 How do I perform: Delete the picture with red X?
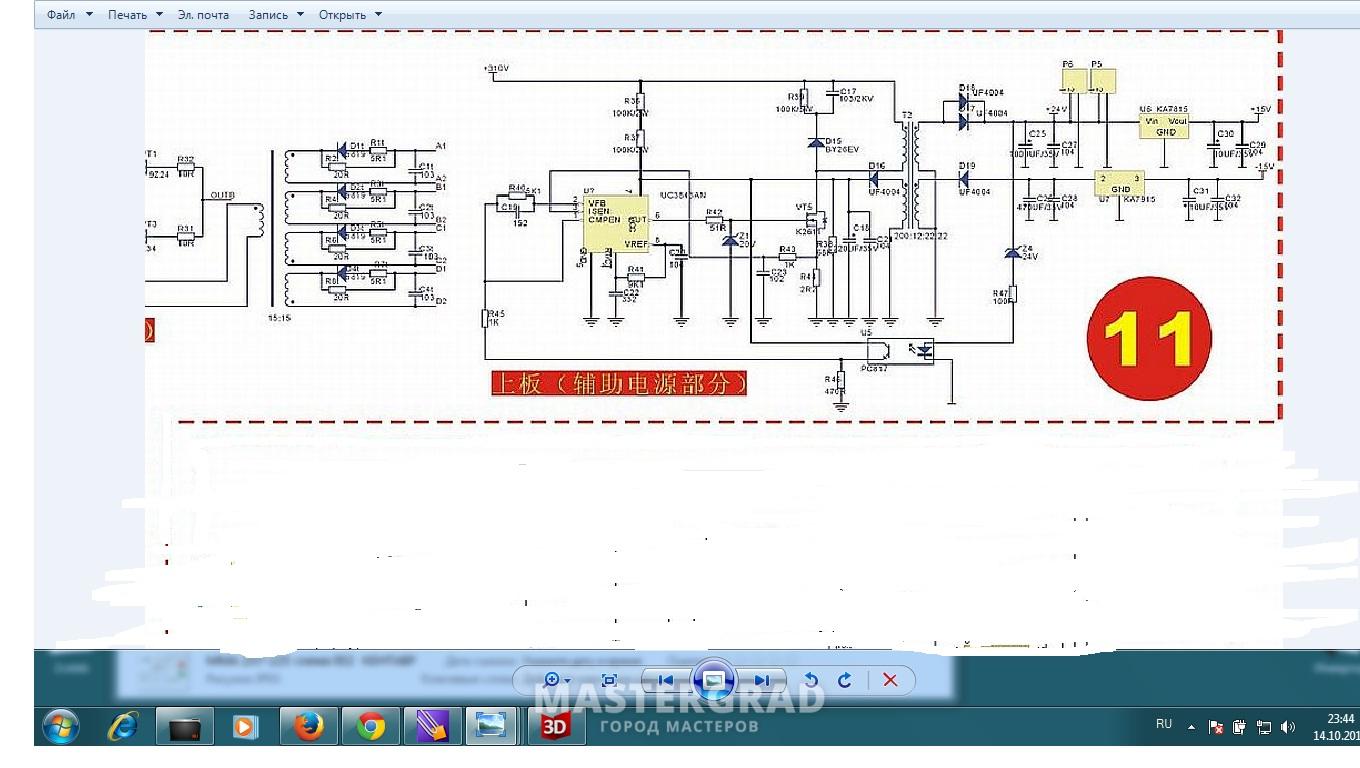tap(890, 681)
